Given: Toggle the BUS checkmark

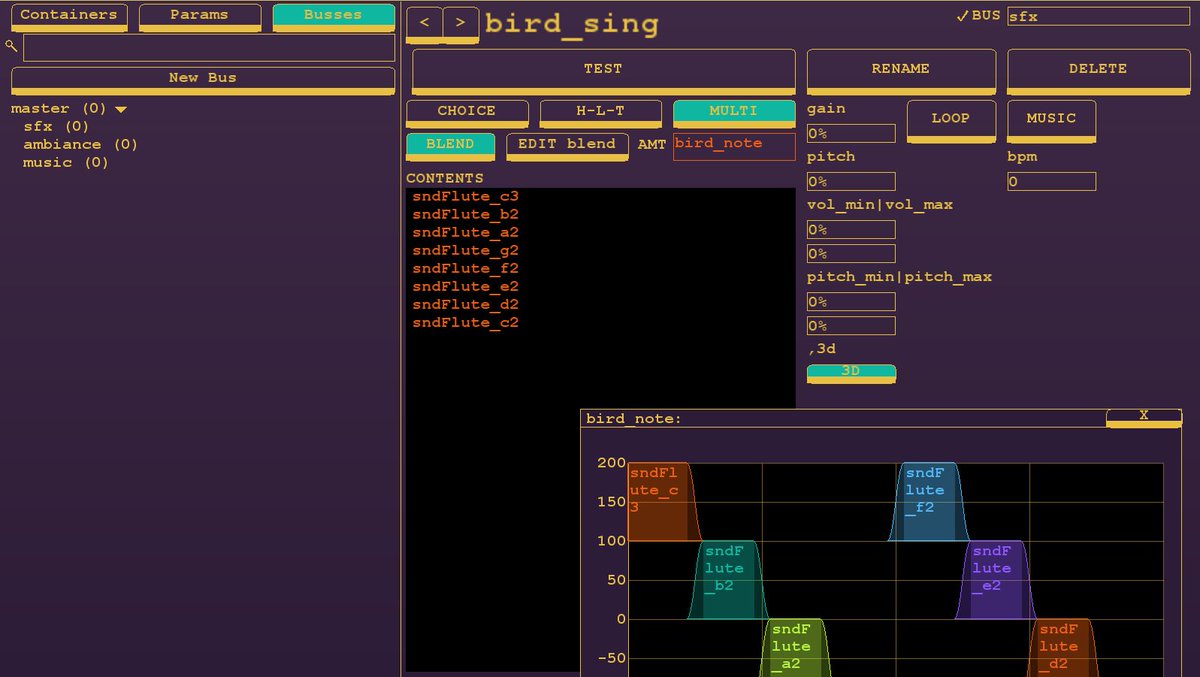Looking at the screenshot, I should [x=962, y=16].
